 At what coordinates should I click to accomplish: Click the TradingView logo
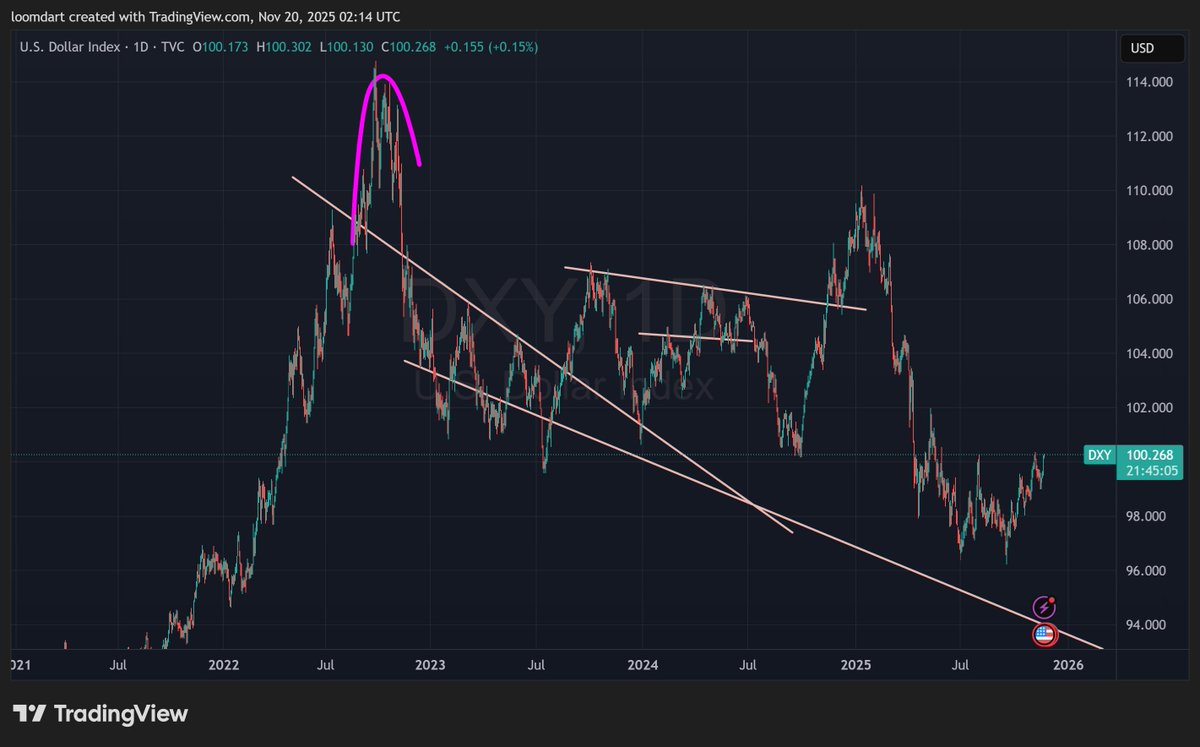pyautogui.click(x=101, y=714)
